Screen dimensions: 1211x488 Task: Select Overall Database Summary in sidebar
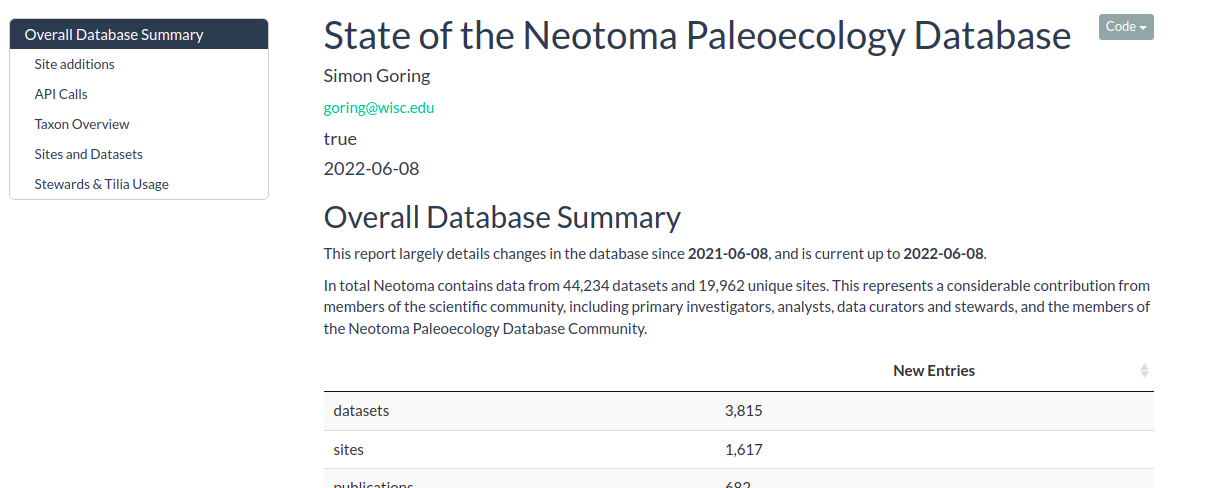tap(139, 34)
